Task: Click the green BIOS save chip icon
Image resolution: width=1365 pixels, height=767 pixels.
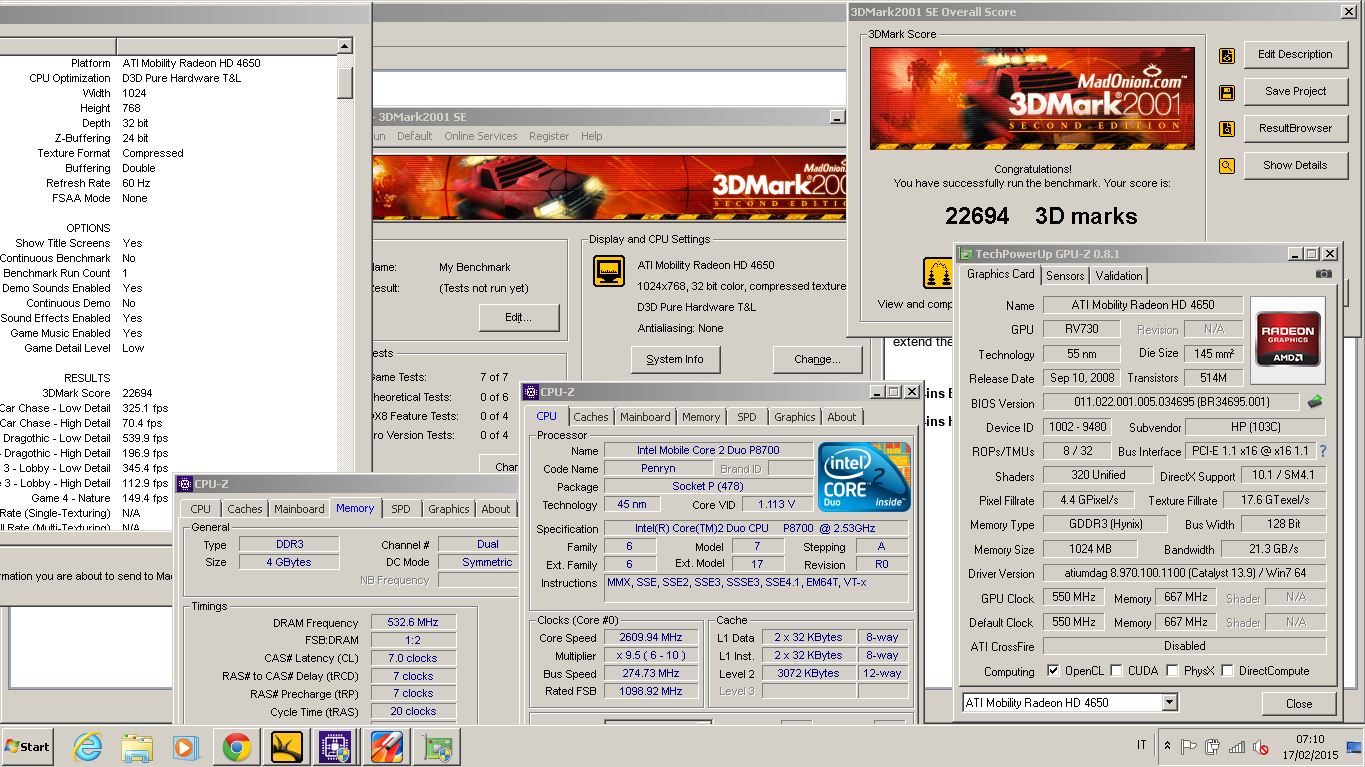Action: 1315,402
